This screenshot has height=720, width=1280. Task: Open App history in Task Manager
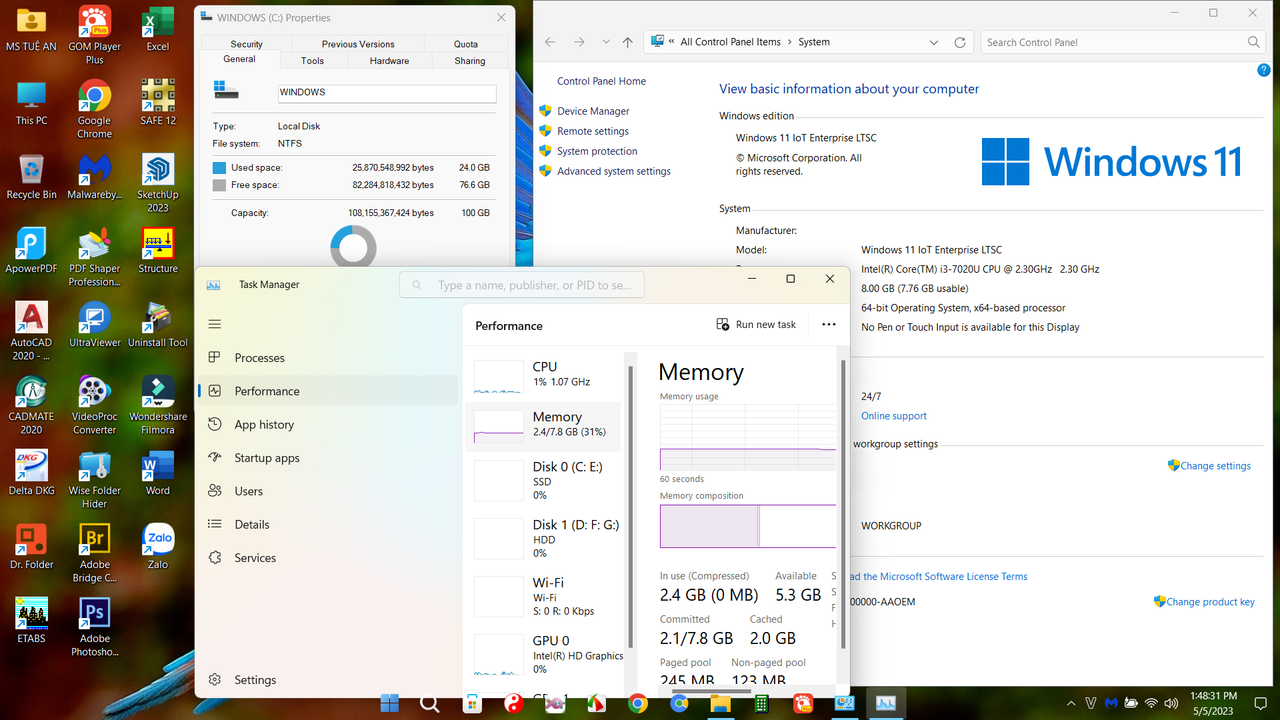(328, 424)
